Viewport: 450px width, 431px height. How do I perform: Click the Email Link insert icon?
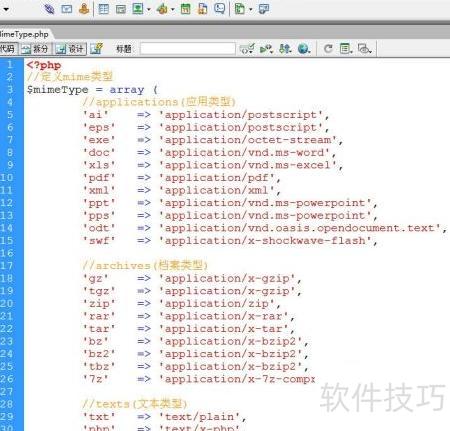tap(67, 9)
